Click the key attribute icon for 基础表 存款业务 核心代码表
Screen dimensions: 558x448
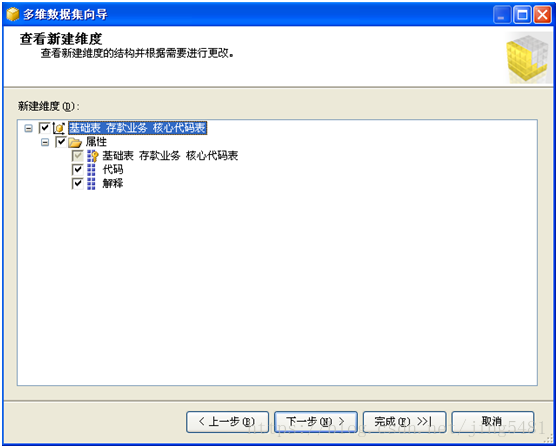[93, 156]
